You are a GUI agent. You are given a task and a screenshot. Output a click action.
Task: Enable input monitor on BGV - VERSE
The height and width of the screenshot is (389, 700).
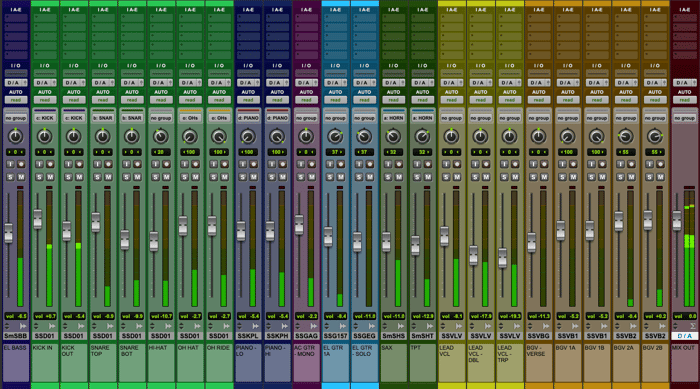[x=533, y=164]
